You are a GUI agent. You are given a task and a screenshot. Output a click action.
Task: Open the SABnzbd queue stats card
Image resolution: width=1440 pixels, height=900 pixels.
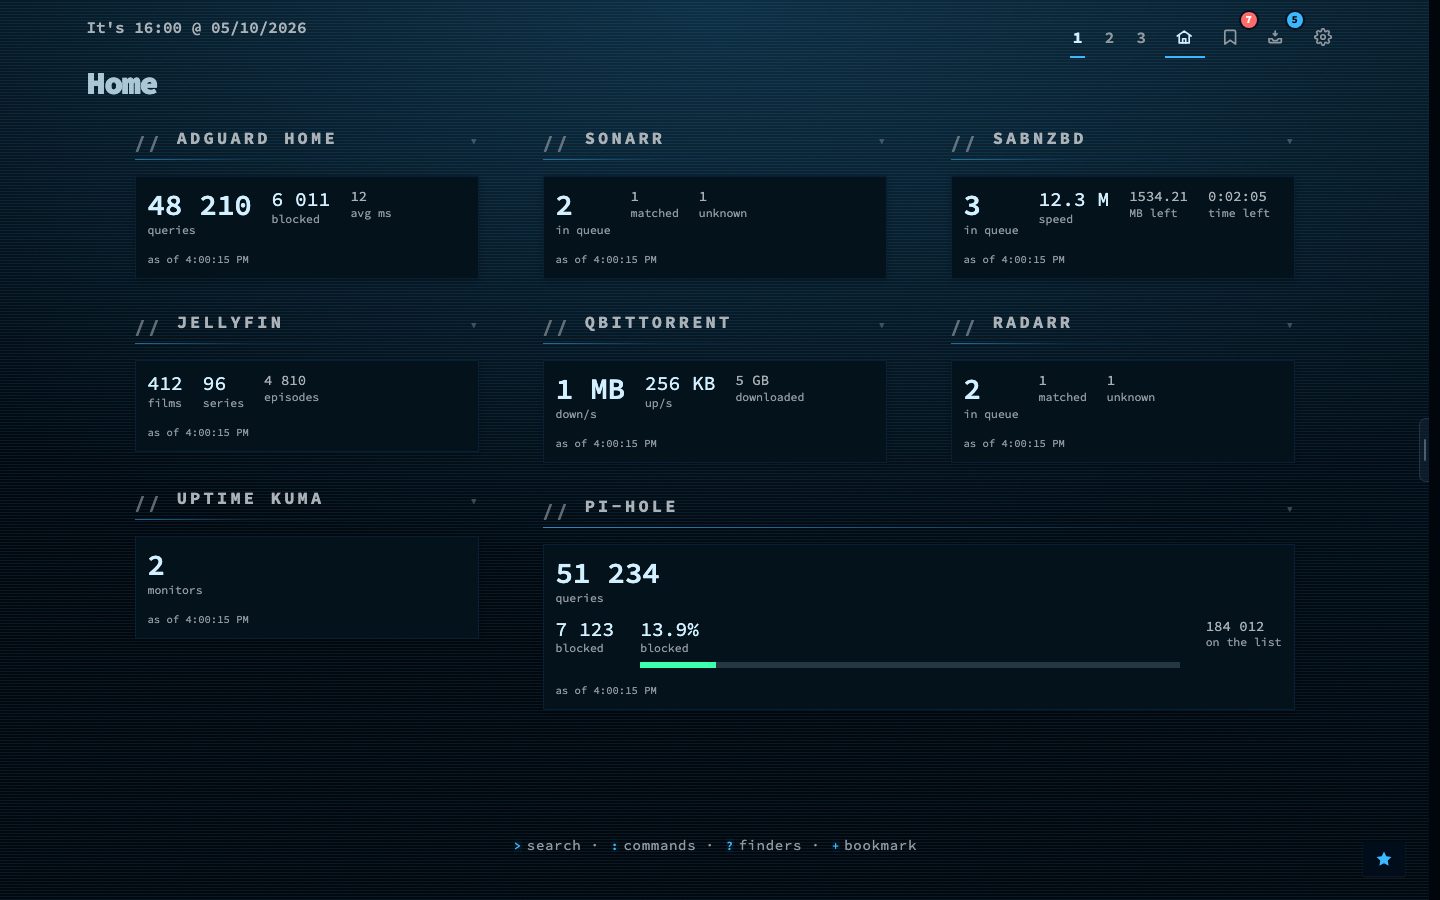pos(1123,227)
